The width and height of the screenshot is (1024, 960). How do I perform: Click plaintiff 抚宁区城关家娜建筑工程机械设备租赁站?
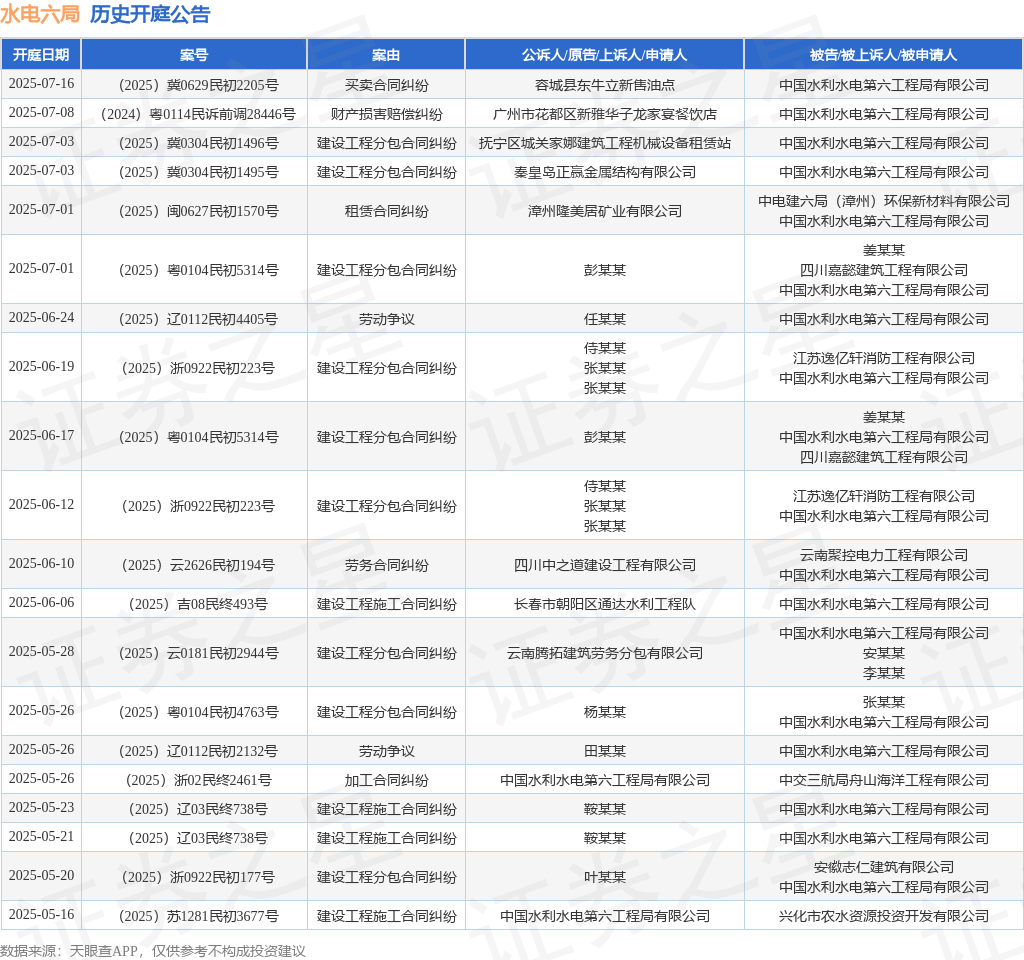coord(604,143)
